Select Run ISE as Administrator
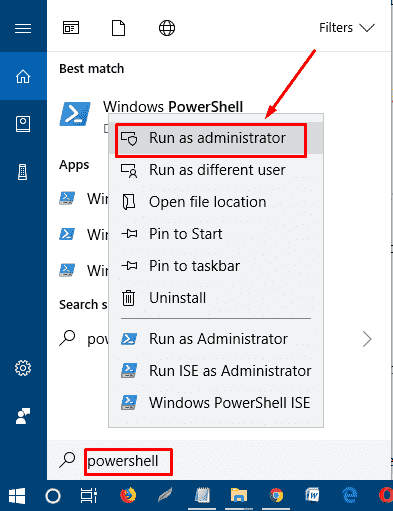This screenshot has height=511, width=393. [216, 371]
